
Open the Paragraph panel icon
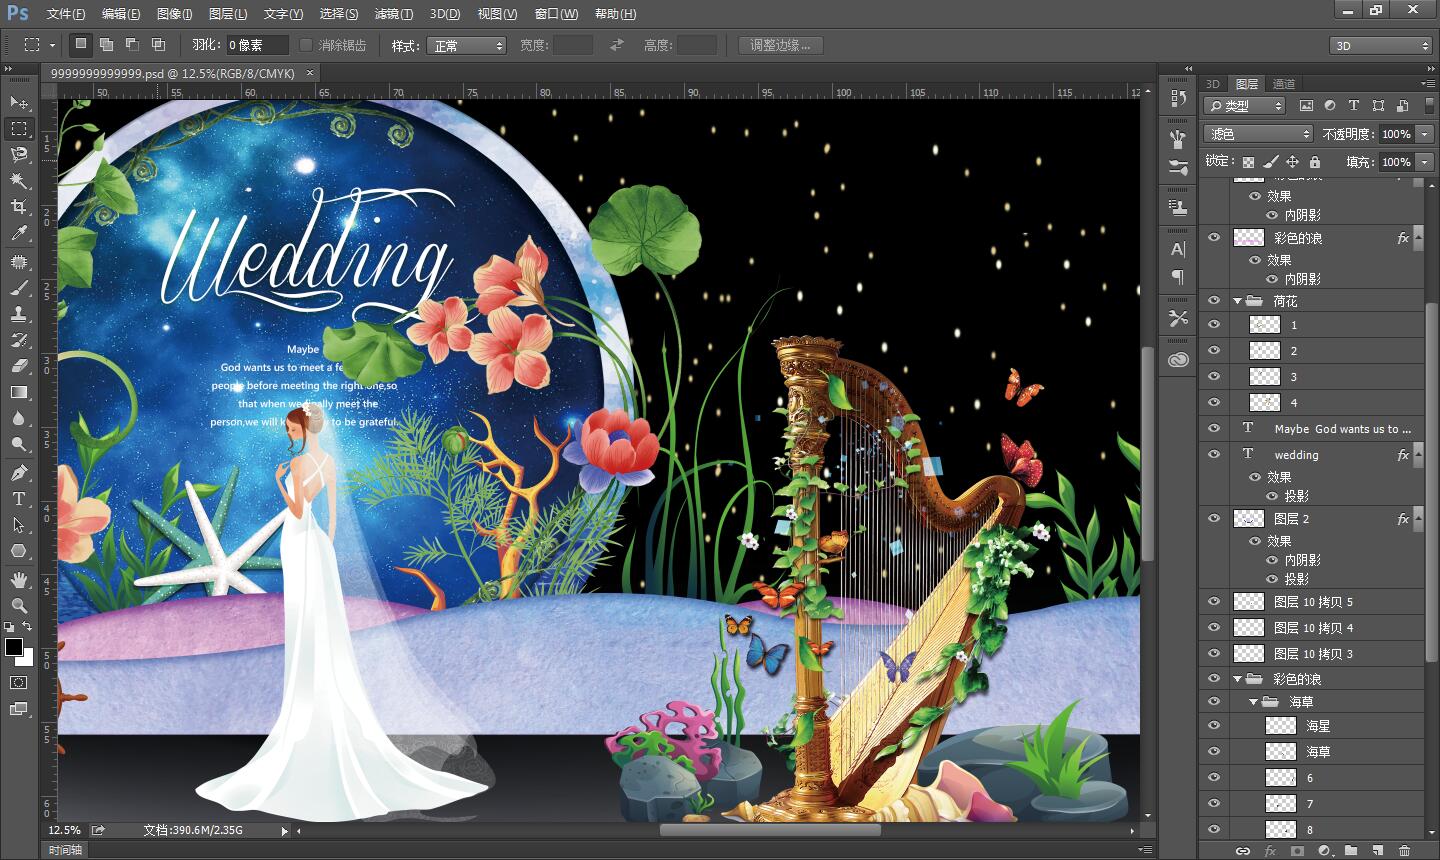(x=1178, y=277)
